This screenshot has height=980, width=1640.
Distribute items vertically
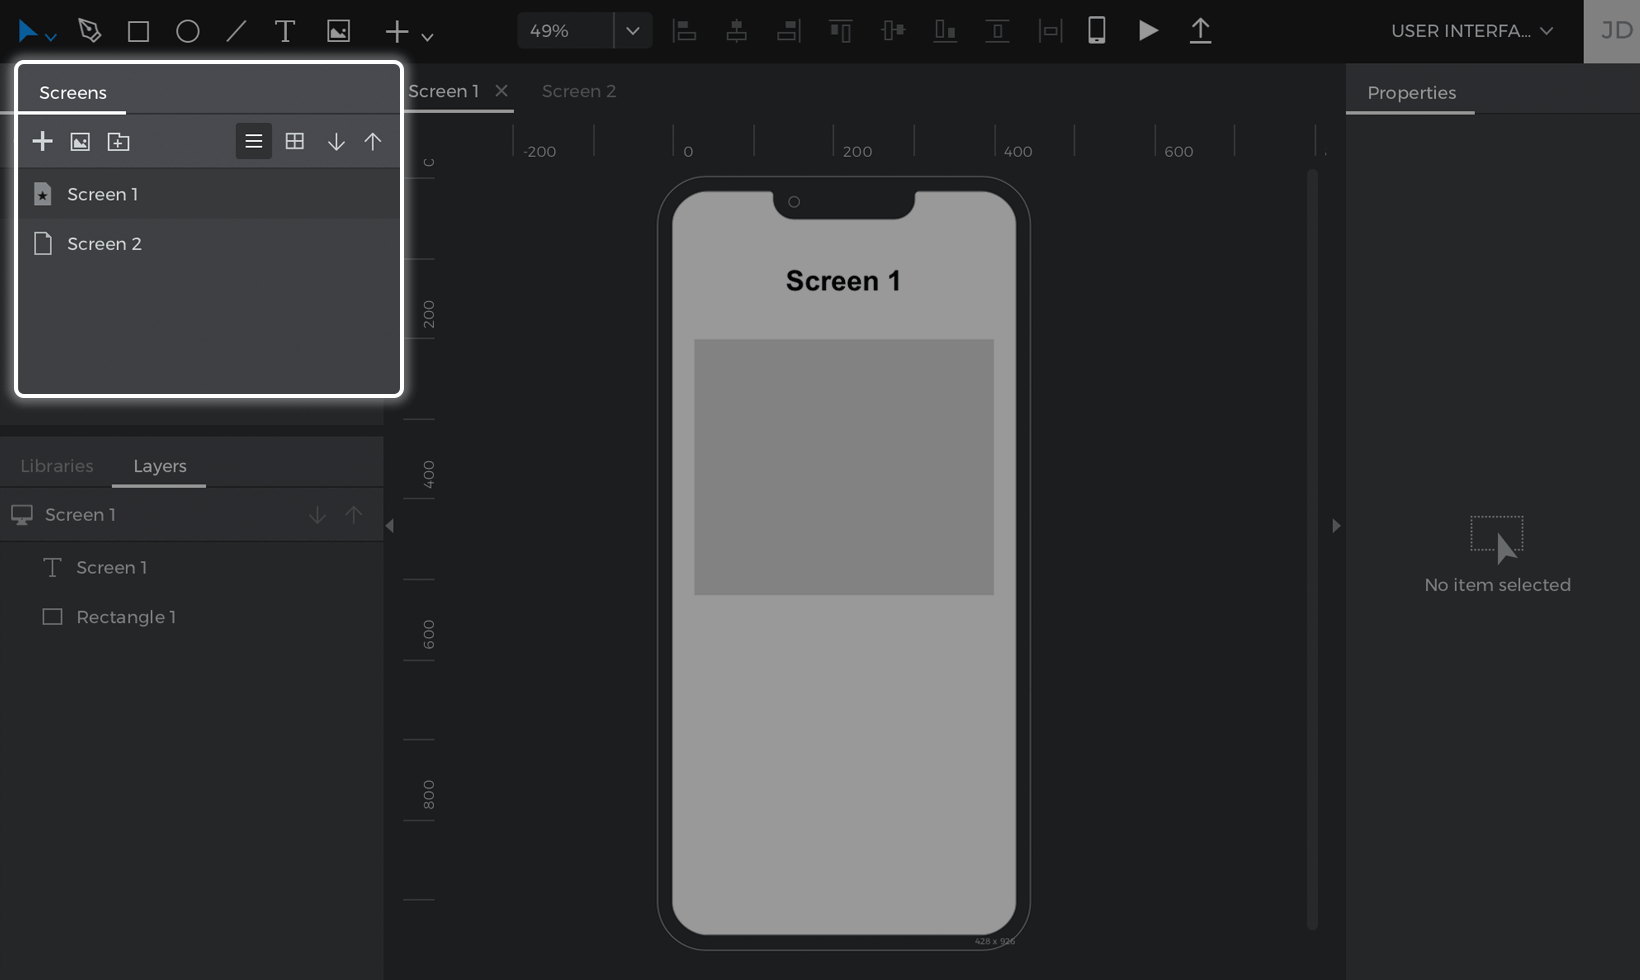[x=997, y=31]
